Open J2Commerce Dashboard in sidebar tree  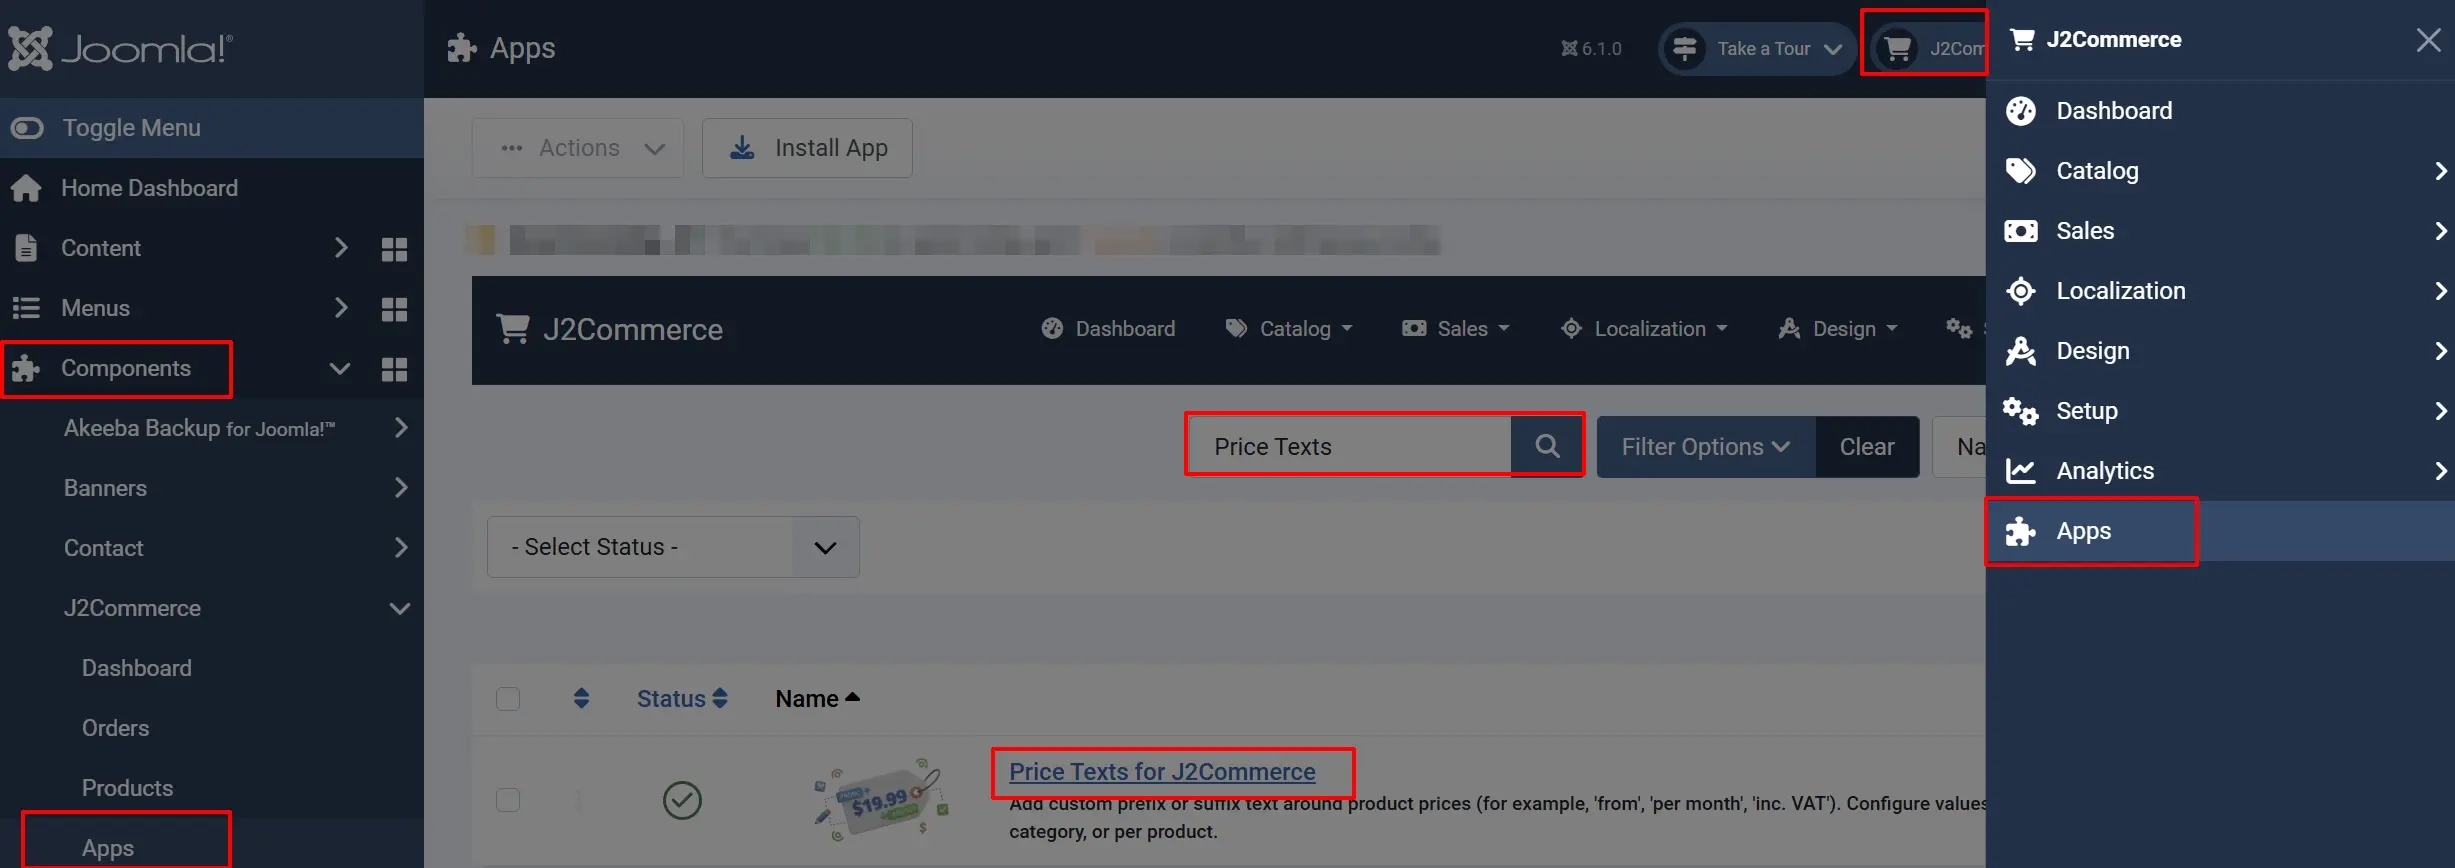137,668
